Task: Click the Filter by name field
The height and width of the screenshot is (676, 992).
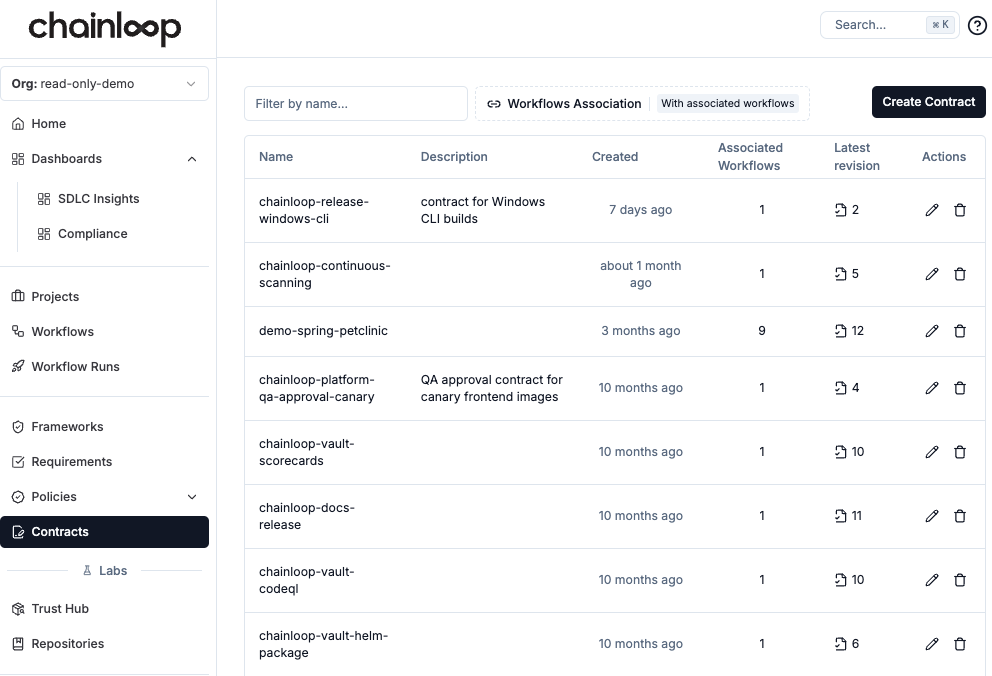Action: (356, 104)
